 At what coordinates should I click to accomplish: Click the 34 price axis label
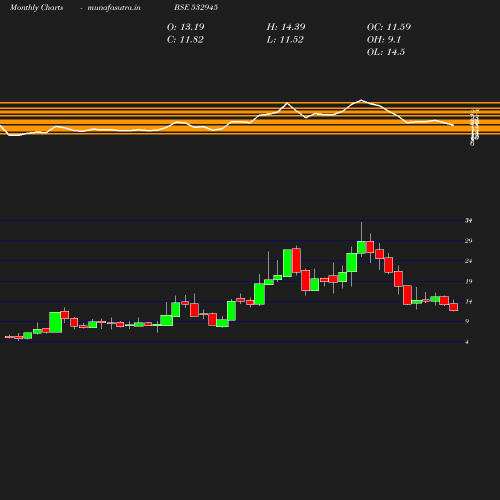point(469,220)
